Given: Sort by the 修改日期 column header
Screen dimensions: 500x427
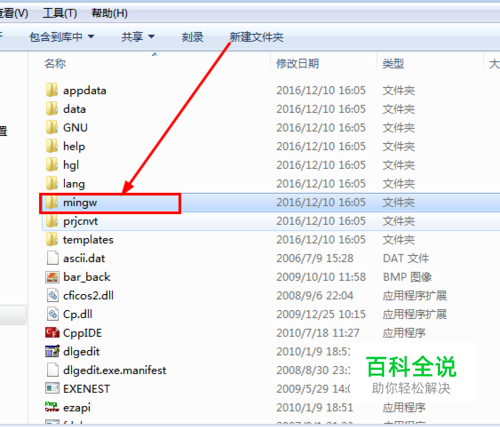Looking at the screenshot, I should (298, 63).
